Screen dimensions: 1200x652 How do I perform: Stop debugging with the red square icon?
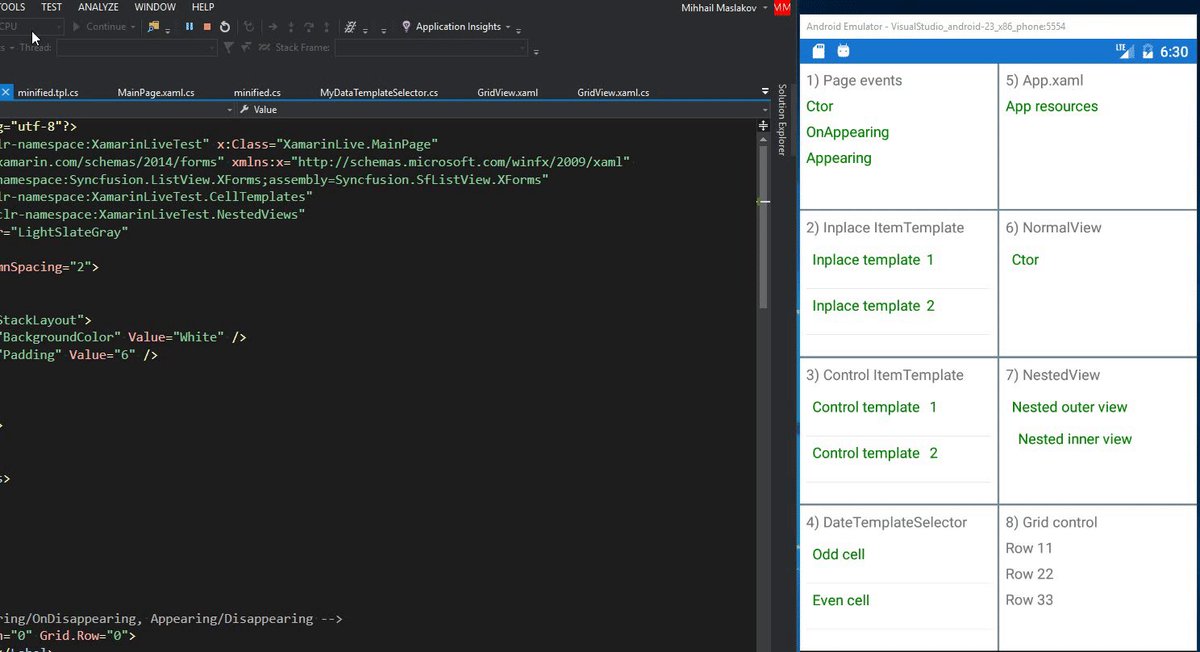[x=207, y=27]
